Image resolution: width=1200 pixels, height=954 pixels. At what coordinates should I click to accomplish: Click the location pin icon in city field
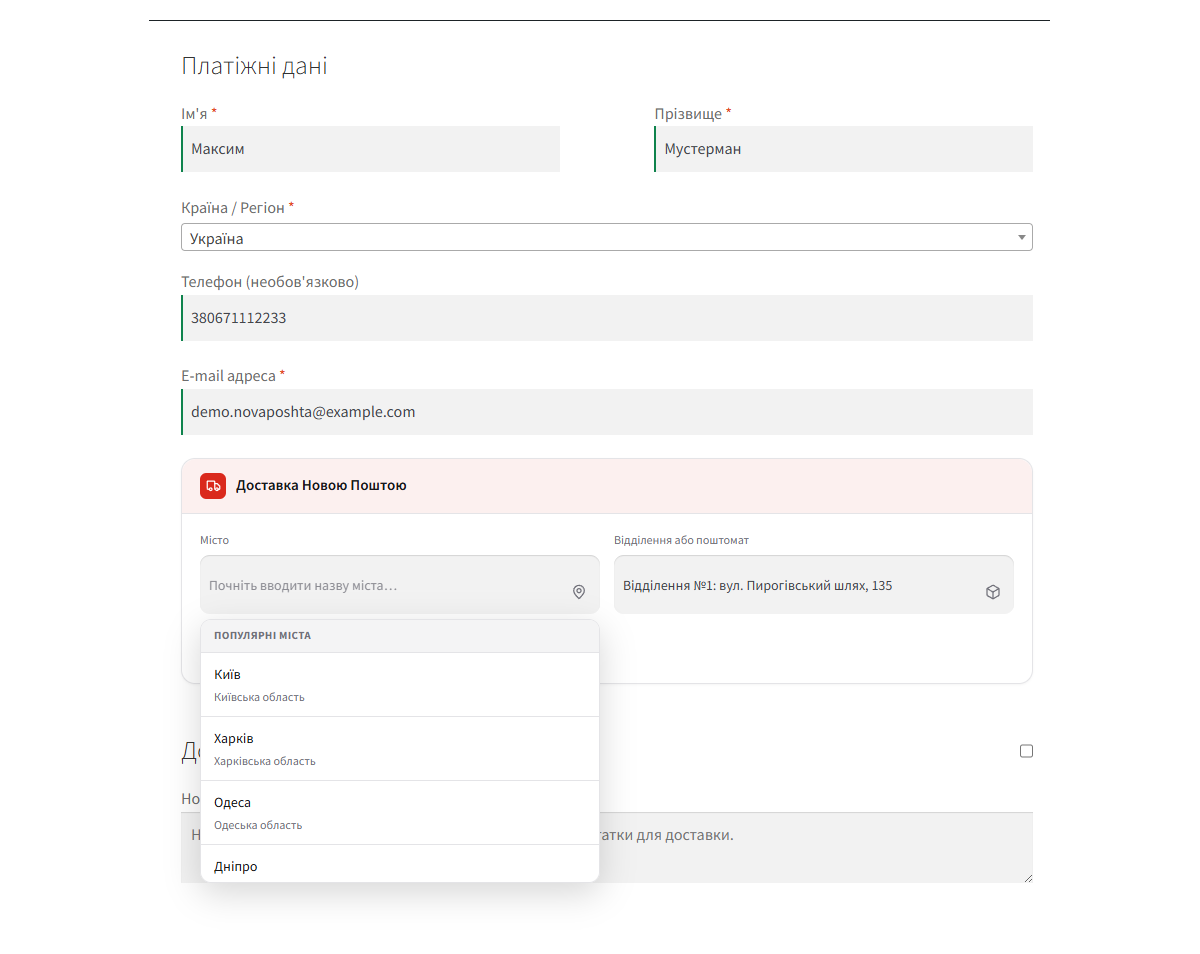coord(579,592)
